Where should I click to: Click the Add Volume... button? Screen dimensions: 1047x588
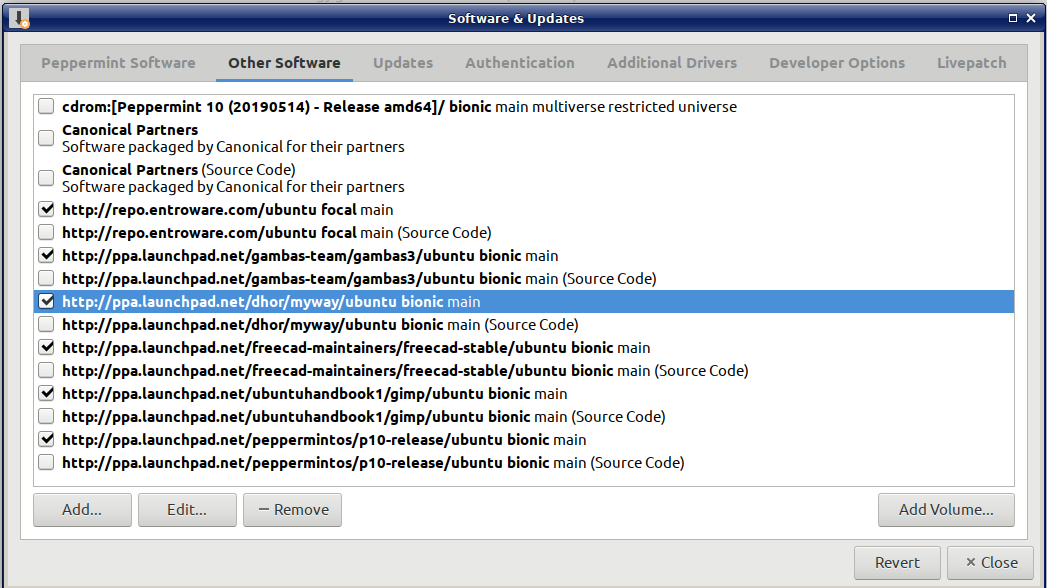point(945,510)
